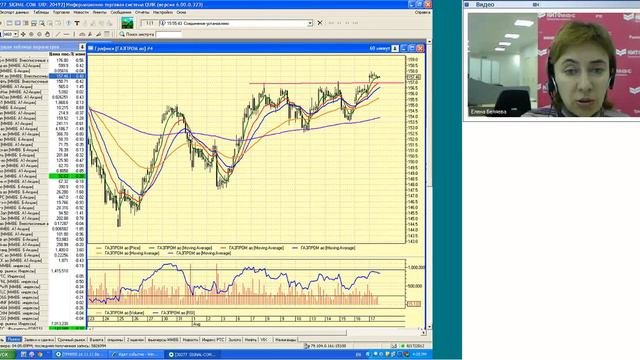Open the Сообщения menu

click(121, 13)
